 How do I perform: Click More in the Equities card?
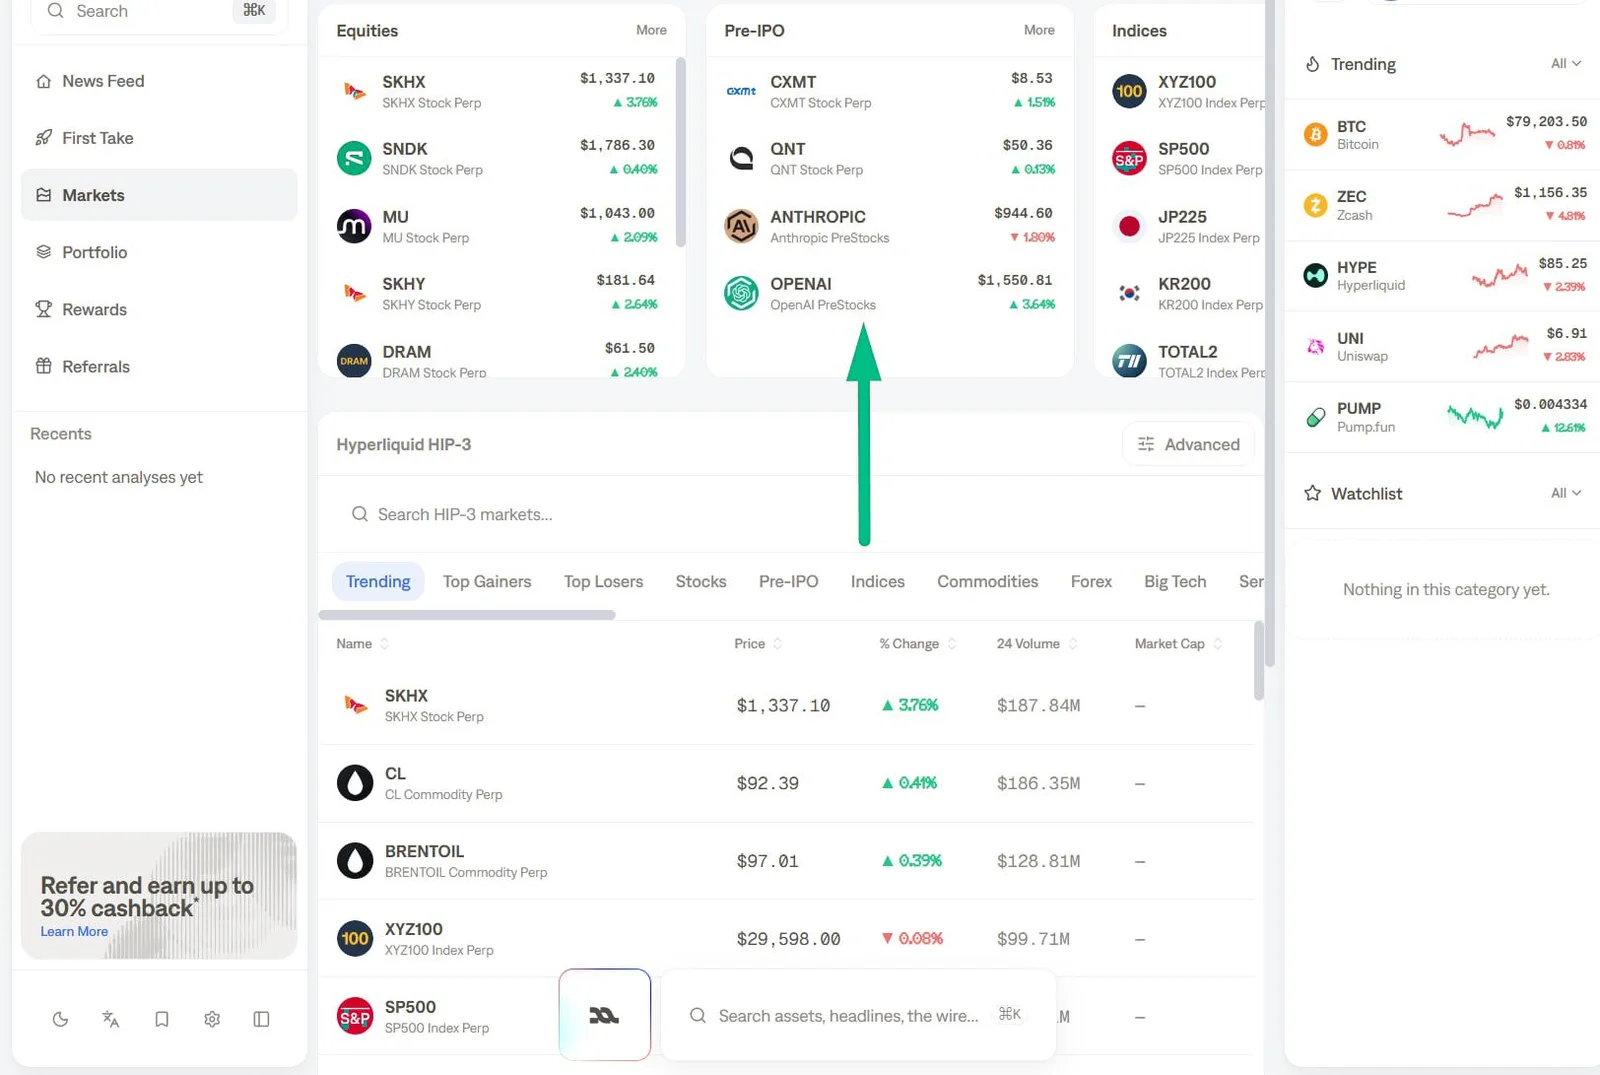651,30
